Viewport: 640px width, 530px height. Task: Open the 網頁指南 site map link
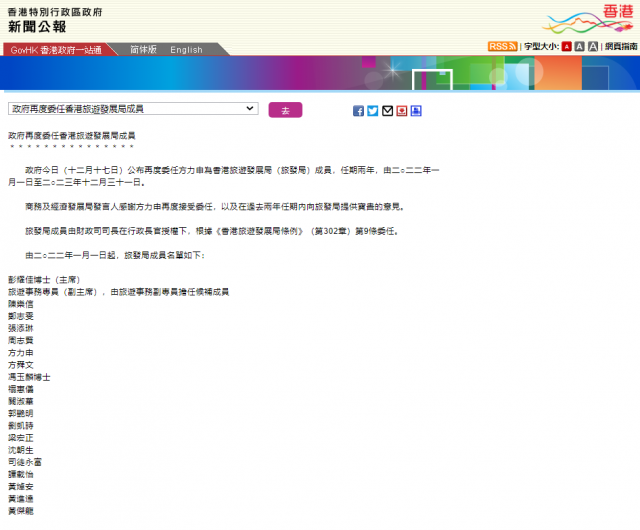coord(620,47)
